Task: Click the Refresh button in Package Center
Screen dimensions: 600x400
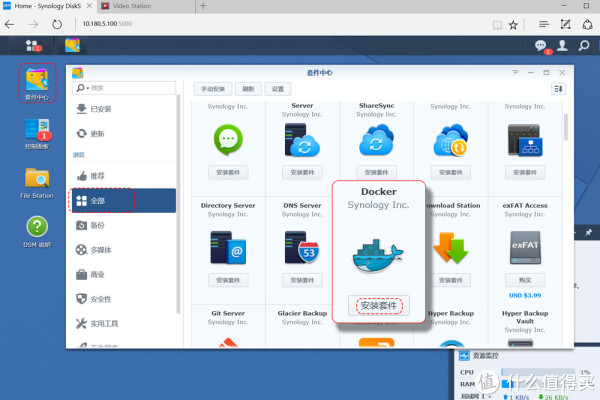Action: [x=248, y=89]
